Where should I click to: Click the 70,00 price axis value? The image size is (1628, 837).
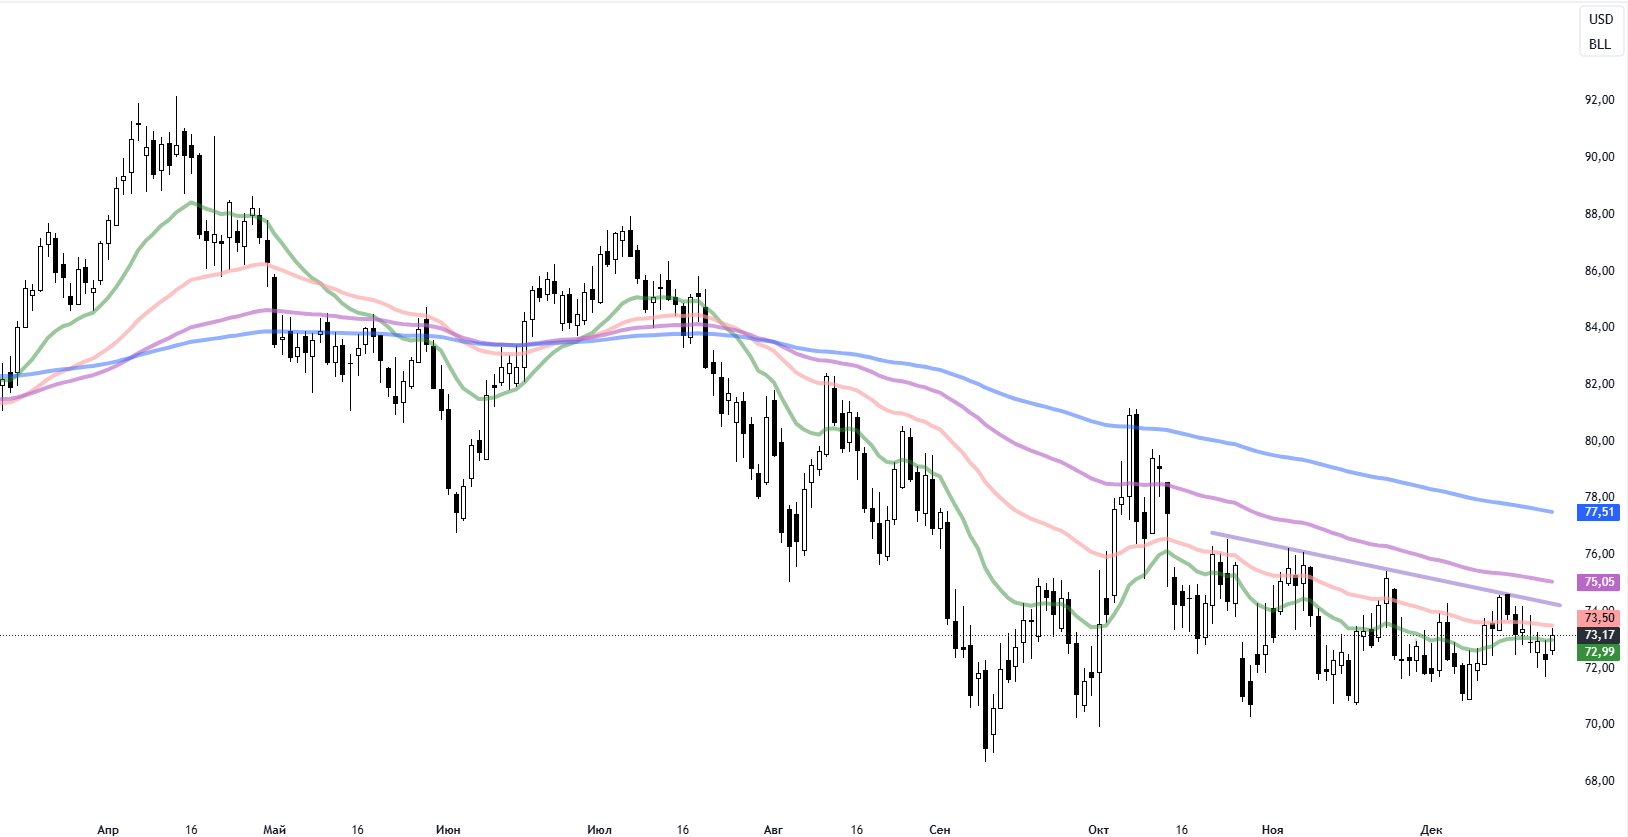click(x=1599, y=724)
